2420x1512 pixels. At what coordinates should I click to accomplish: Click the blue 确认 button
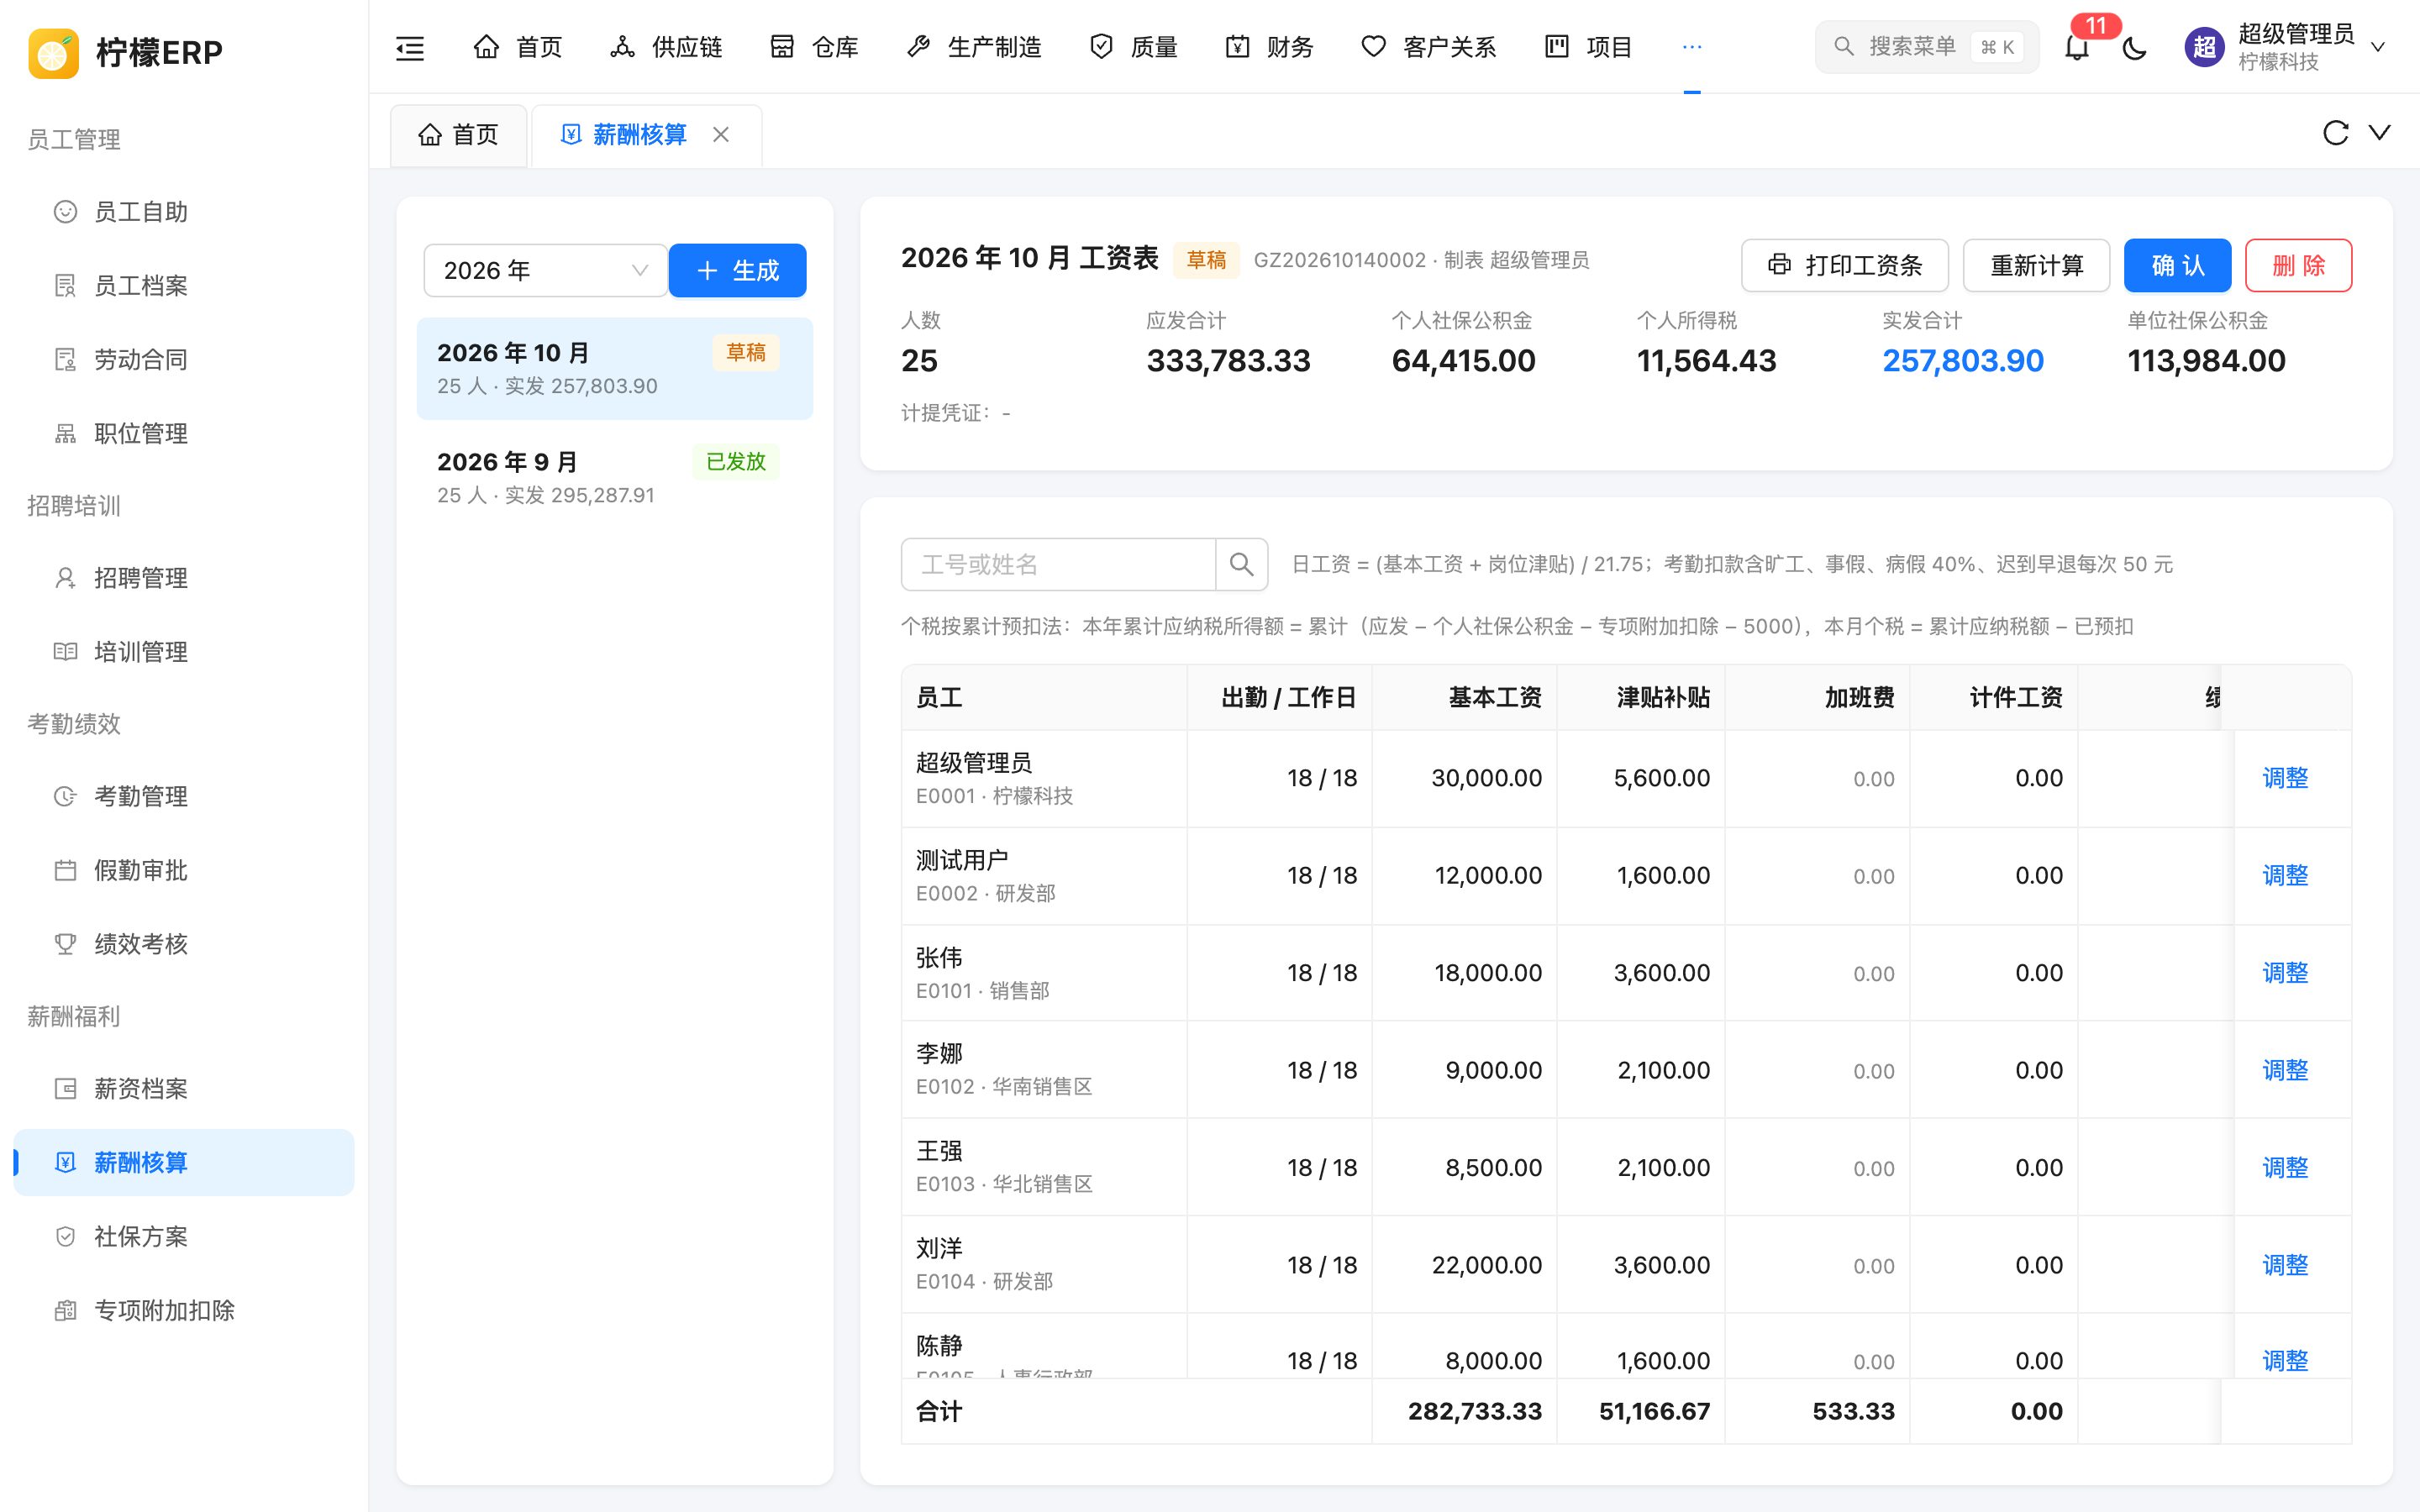[x=2177, y=265]
